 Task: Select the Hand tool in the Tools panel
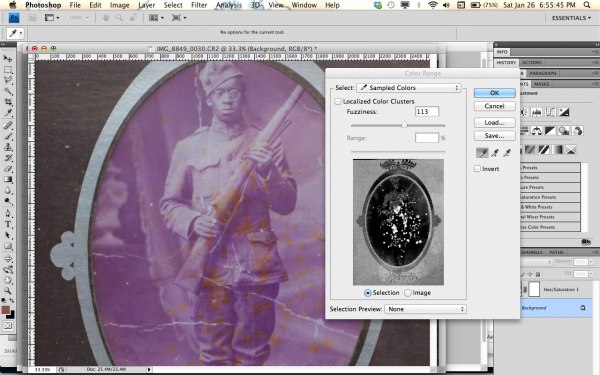pyautogui.click(x=8, y=280)
